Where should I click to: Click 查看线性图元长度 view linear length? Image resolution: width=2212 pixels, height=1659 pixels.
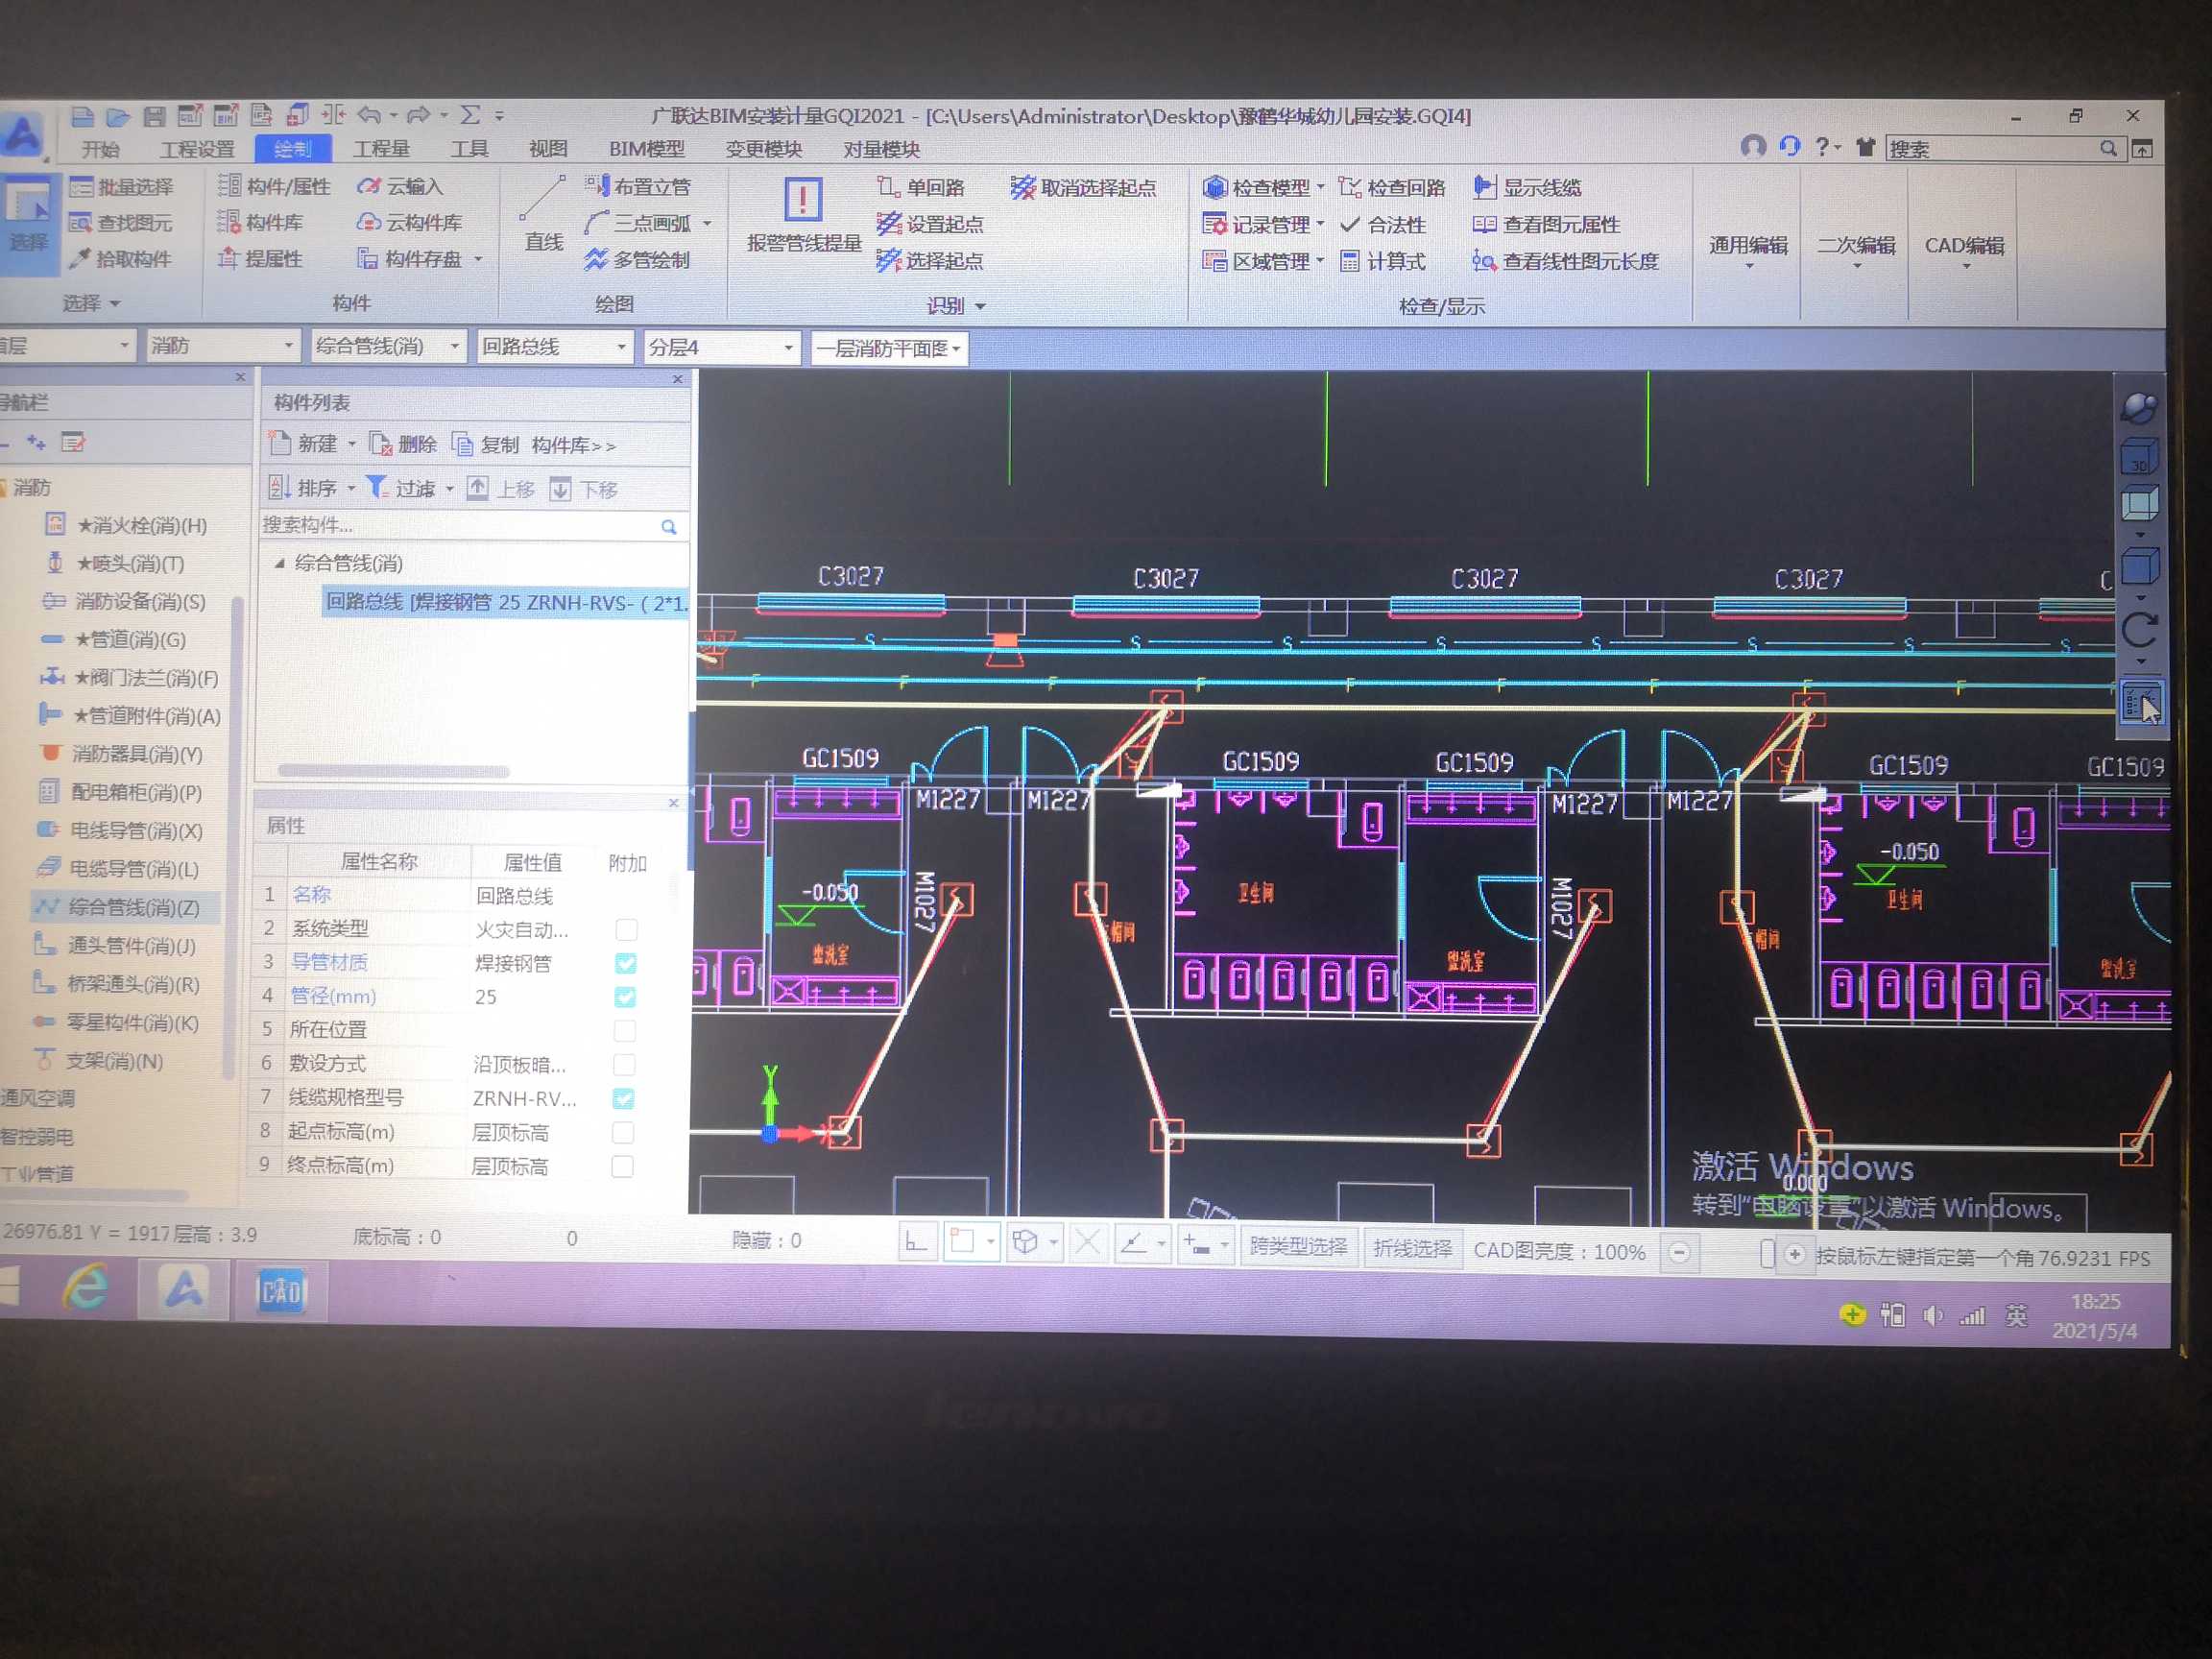coord(1566,262)
